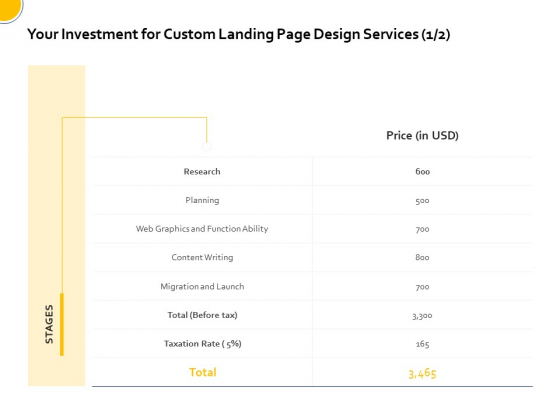Click the Research price value 600
The width and height of the screenshot is (560, 420).
pos(422,172)
